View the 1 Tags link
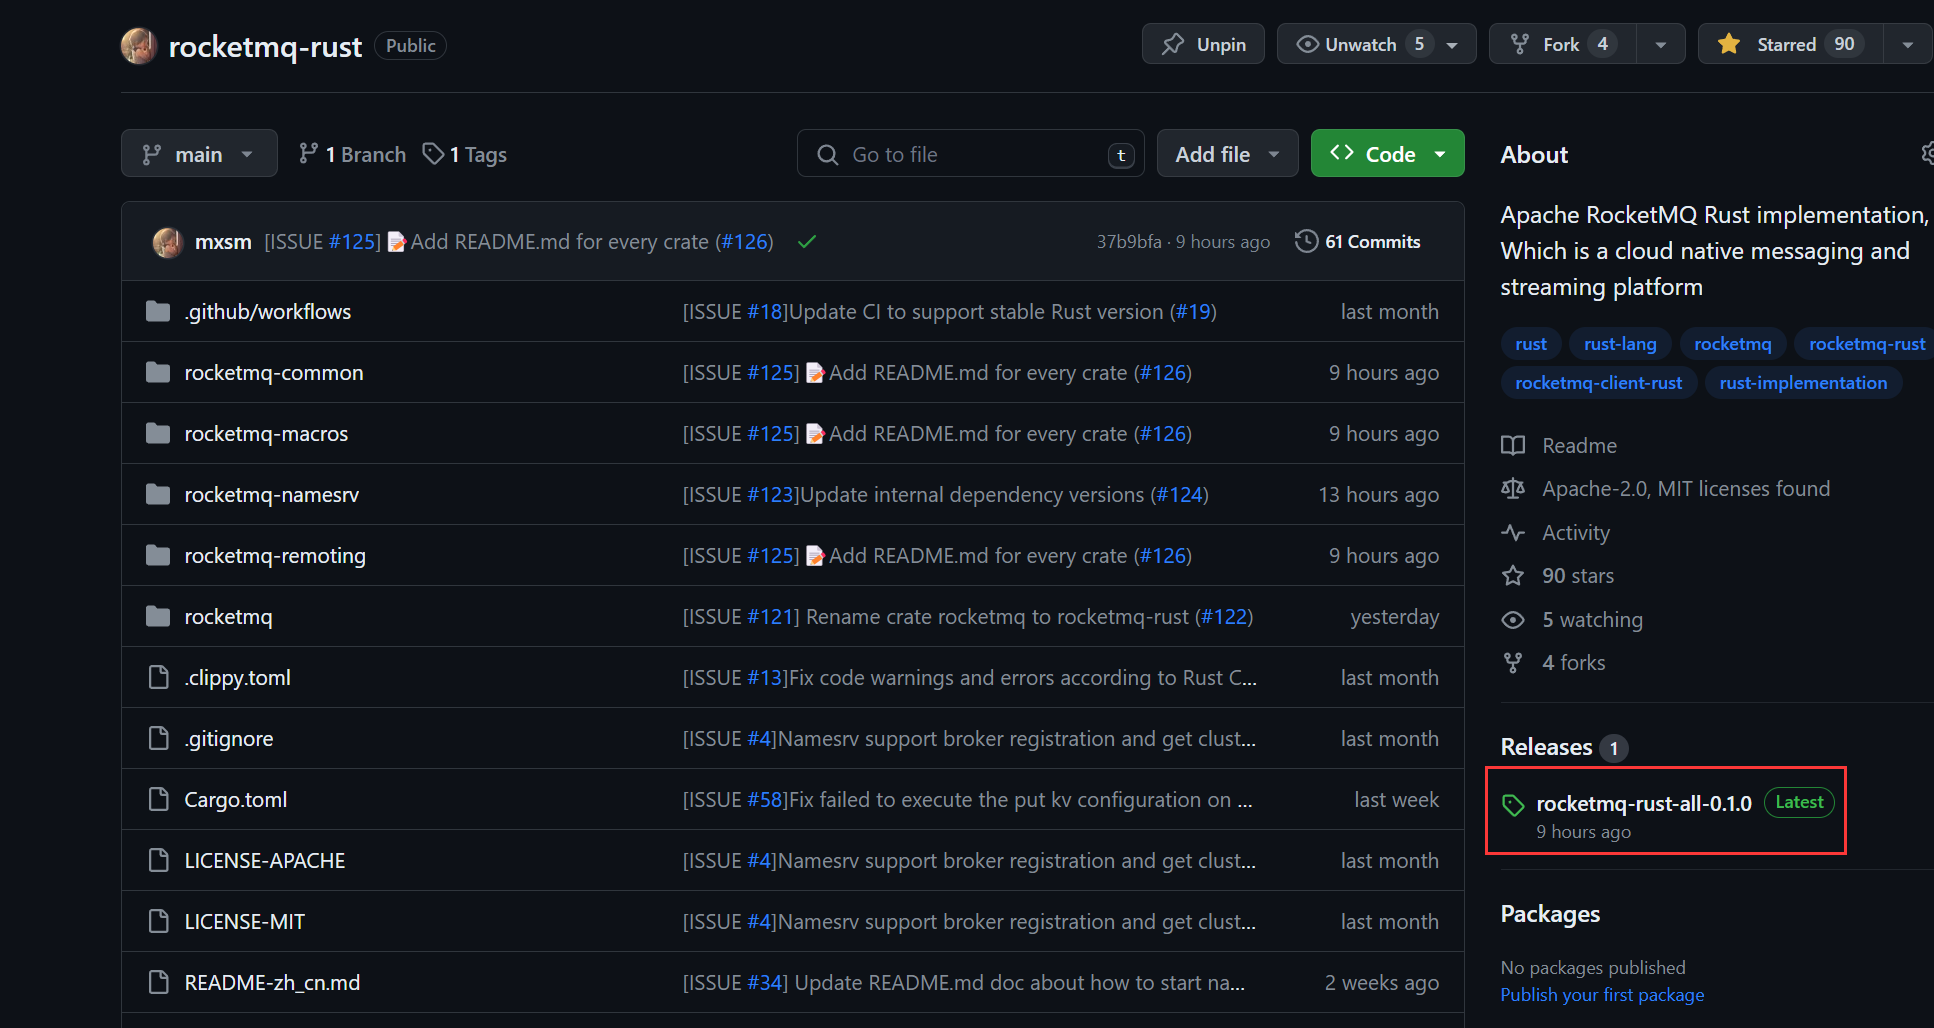This screenshot has height=1028, width=1934. [x=465, y=154]
